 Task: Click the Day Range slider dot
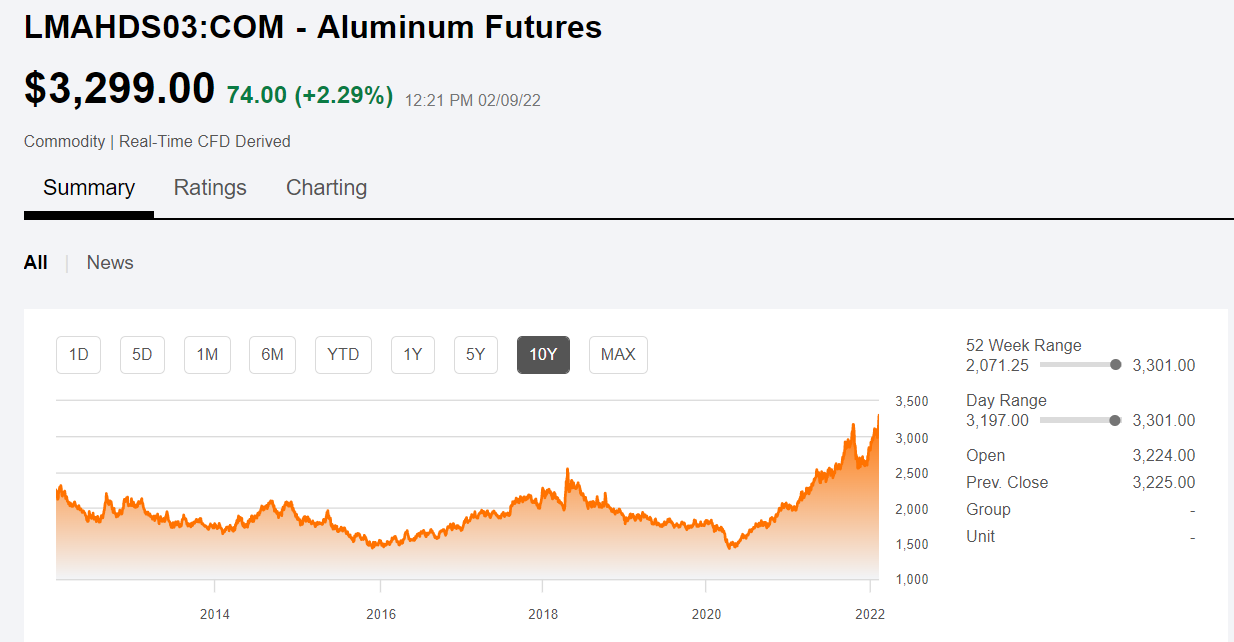pos(1115,420)
